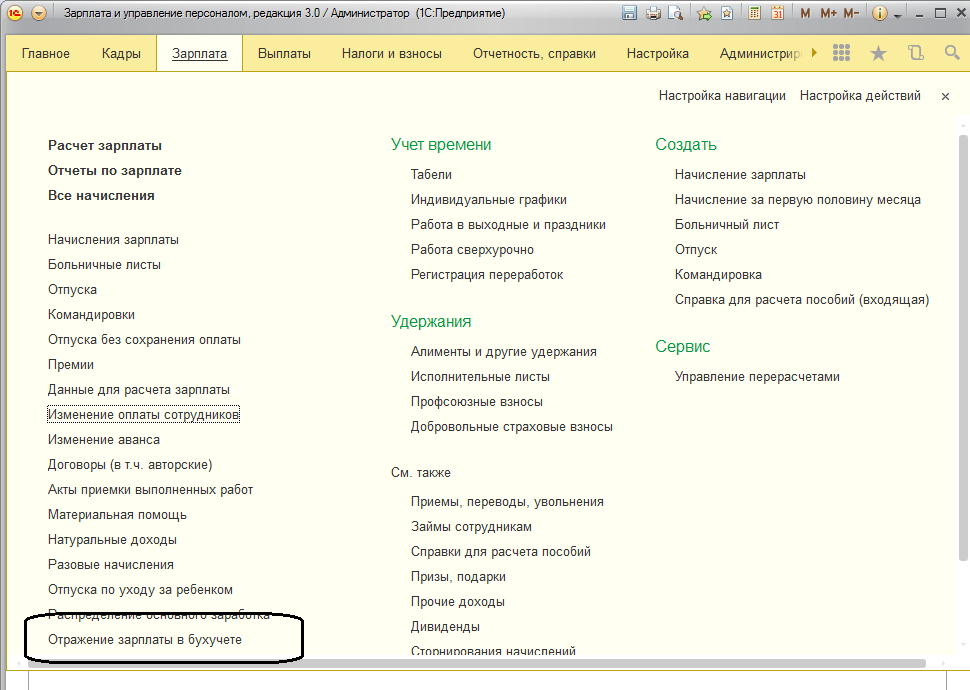
Task: Open the History scroll icon
Action: click(915, 53)
